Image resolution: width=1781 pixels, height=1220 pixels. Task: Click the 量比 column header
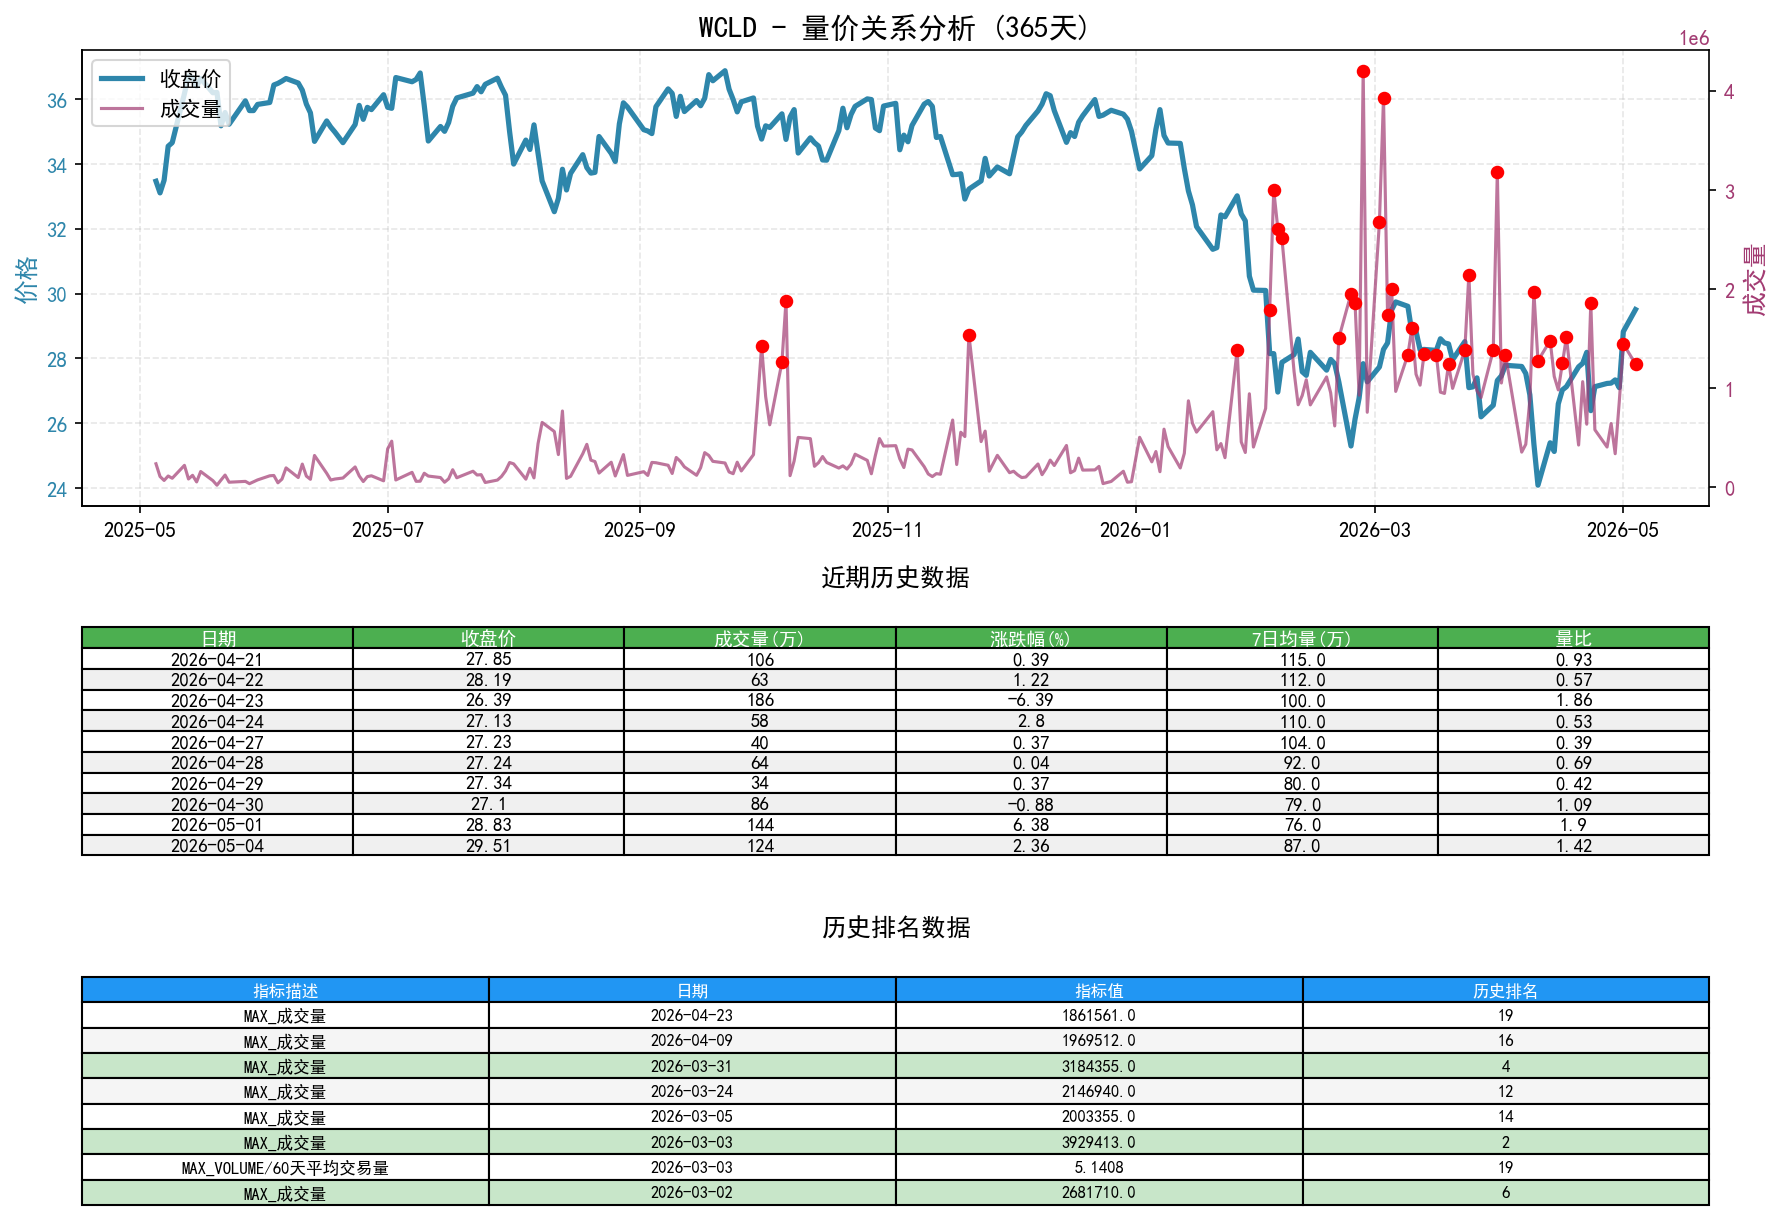point(1573,638)
